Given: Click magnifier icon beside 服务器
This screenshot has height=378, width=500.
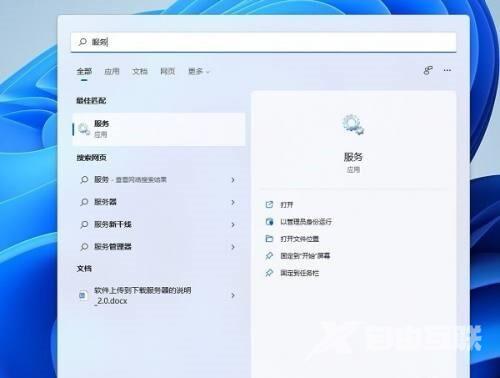Looking at the screenshot, I should [84, 202].
